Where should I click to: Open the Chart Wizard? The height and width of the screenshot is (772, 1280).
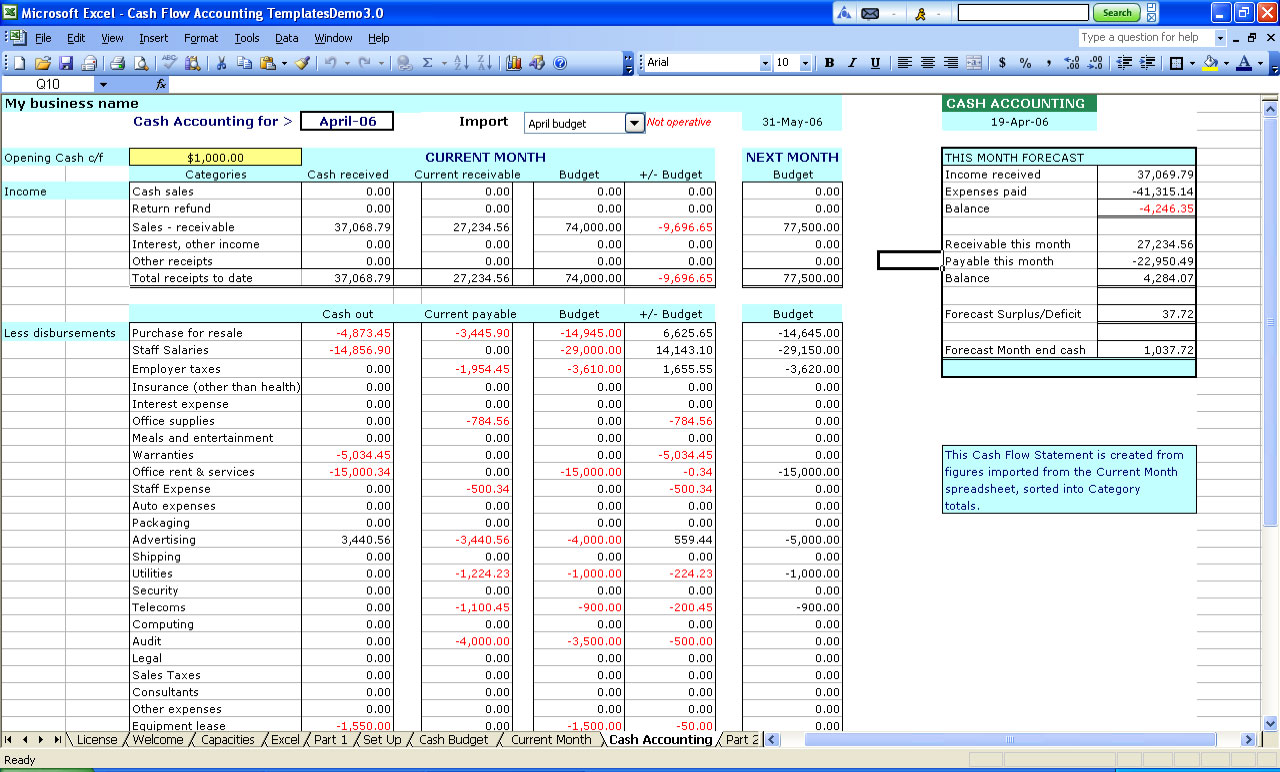(x=513, y=64)
